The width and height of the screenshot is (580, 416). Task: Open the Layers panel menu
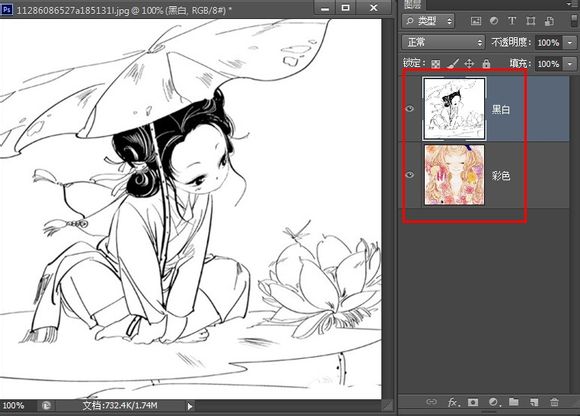(x=573, y=4)
